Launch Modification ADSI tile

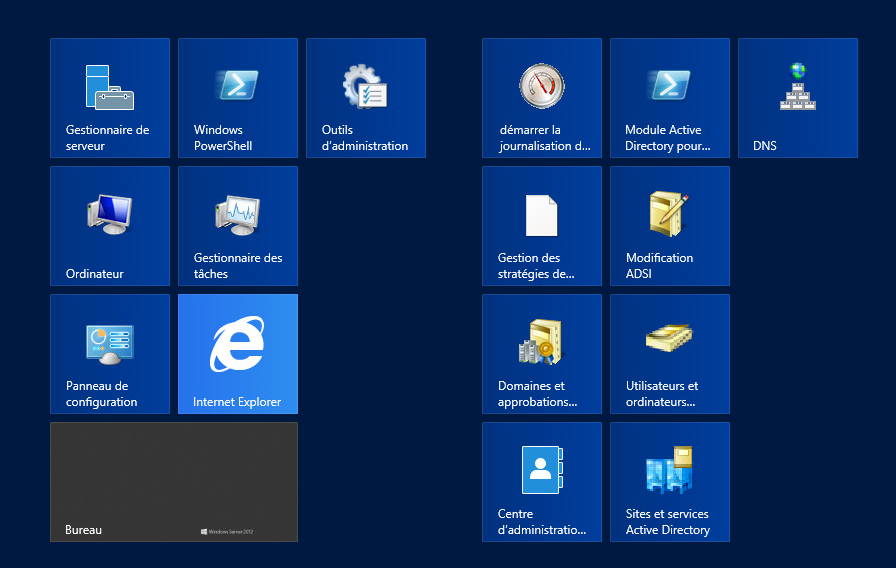670,226
